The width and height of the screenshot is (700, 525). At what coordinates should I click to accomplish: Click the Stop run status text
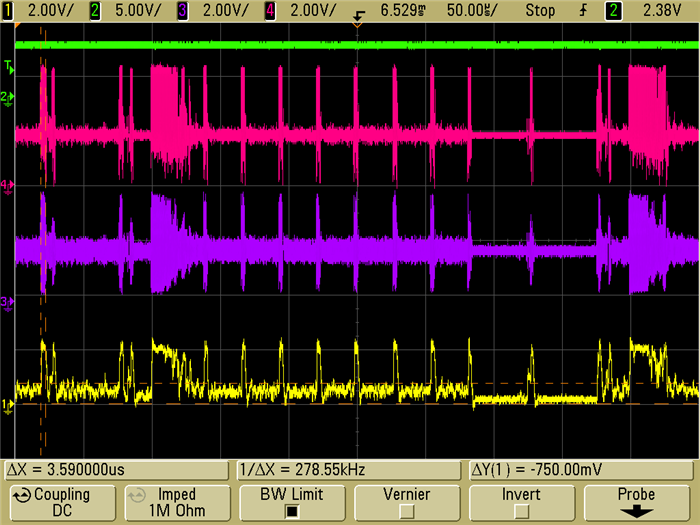[540, 10]
